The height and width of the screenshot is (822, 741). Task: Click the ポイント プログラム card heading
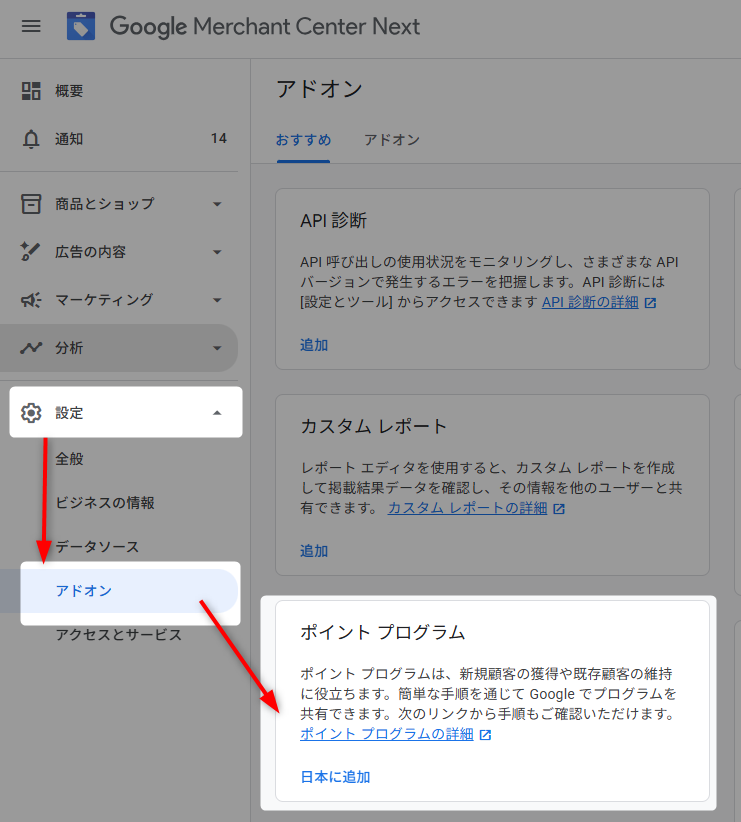click(x=382, y=632)
